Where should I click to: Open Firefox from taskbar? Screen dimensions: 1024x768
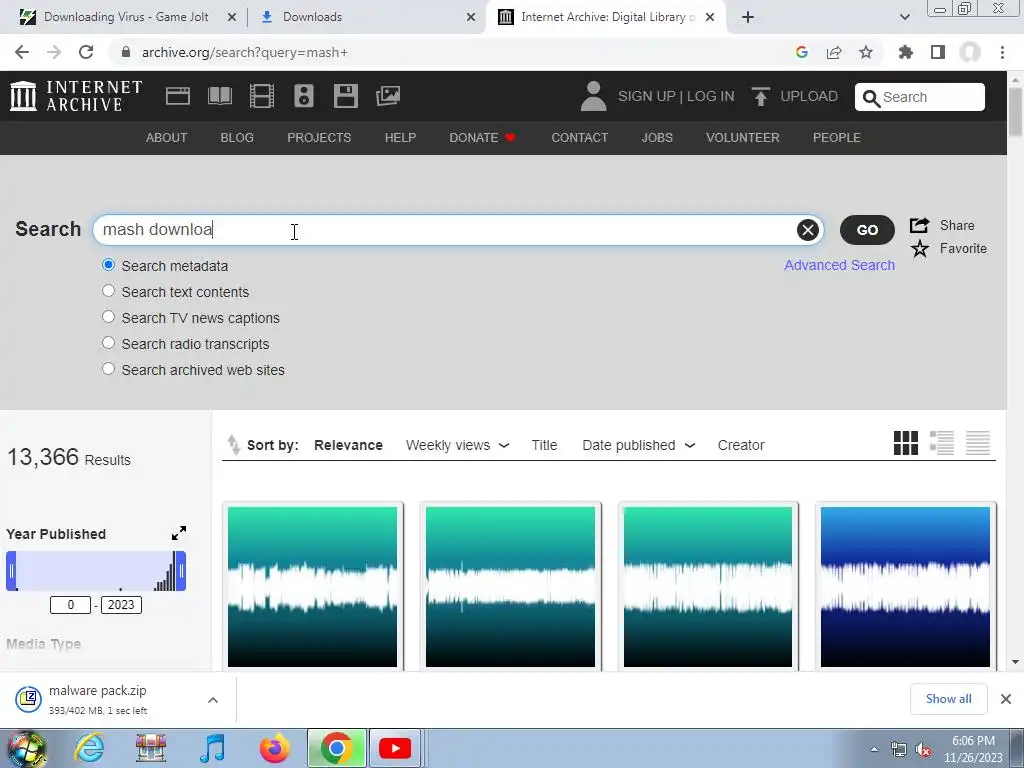pyautogui.click(x=274, y=748)
